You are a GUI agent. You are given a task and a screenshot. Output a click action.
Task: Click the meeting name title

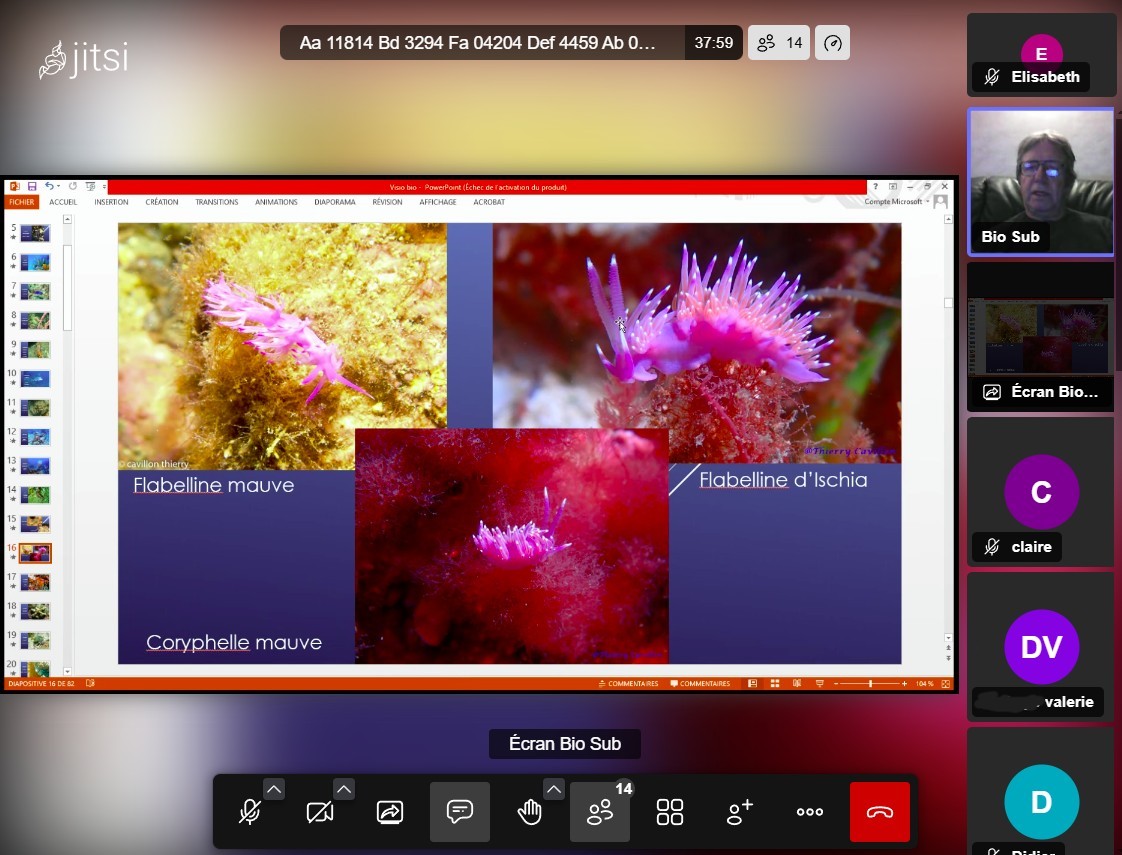[x=478, y=43]
